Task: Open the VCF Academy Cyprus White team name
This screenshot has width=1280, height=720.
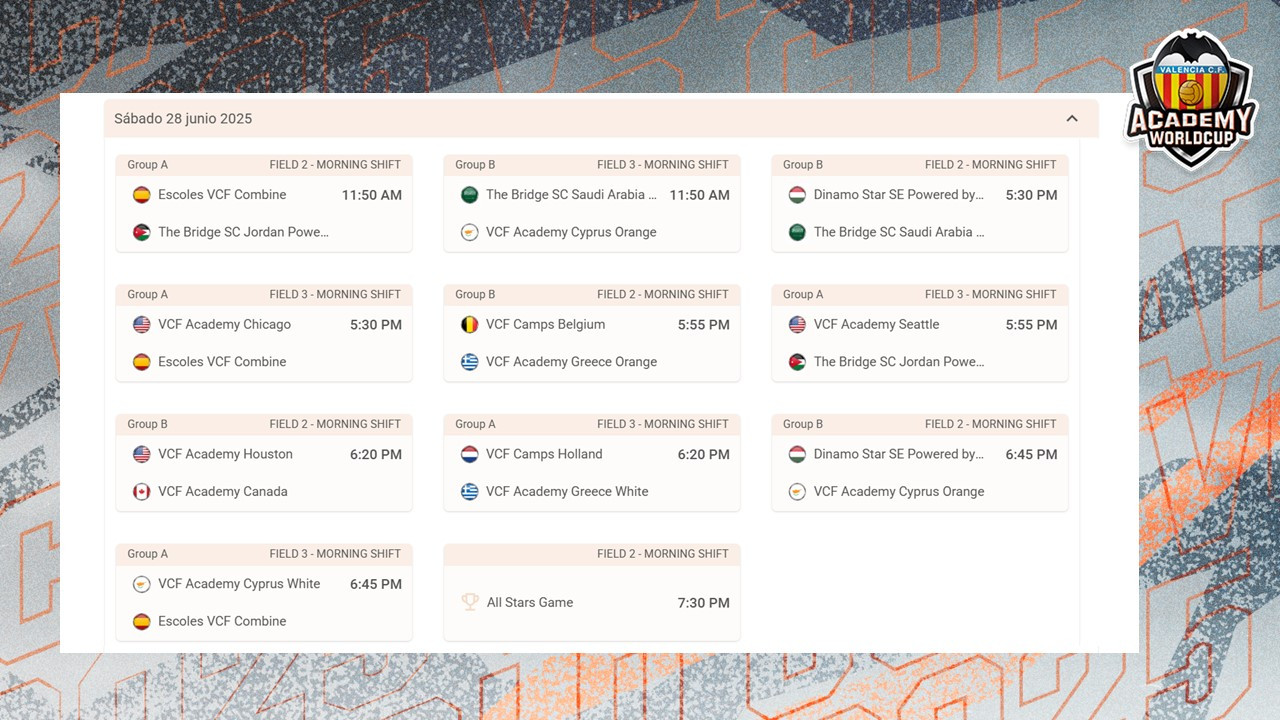Action: pos(239,584)
